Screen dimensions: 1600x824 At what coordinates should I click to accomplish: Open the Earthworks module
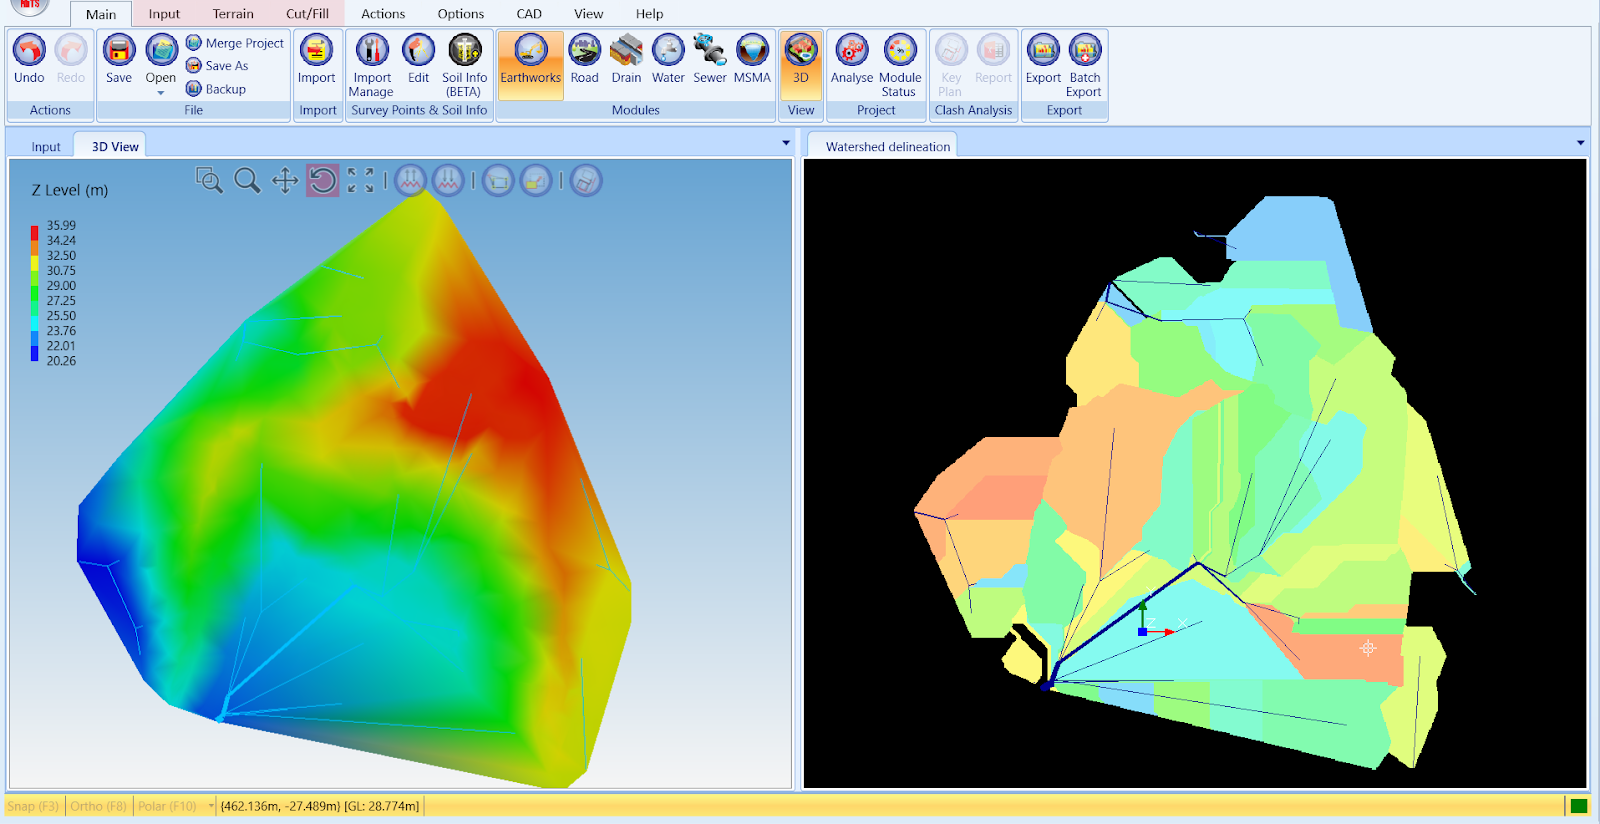[x=530, y=60]
